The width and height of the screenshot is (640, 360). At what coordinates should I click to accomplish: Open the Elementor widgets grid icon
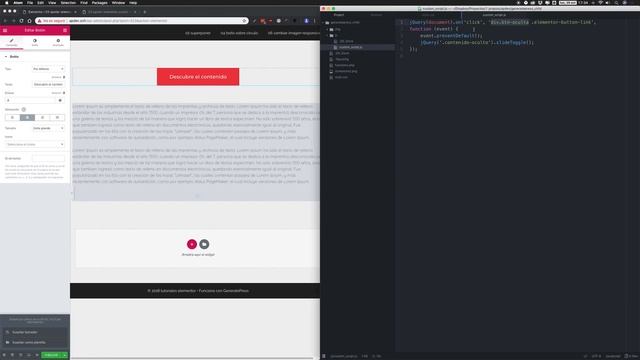65,30
